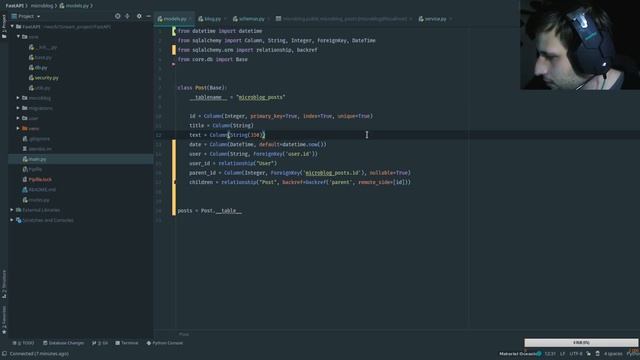Image resolution: width=640 pixels, height=360 pixels.
Task: Click the line separator LF status entry
Action: [x=562, y=353]
